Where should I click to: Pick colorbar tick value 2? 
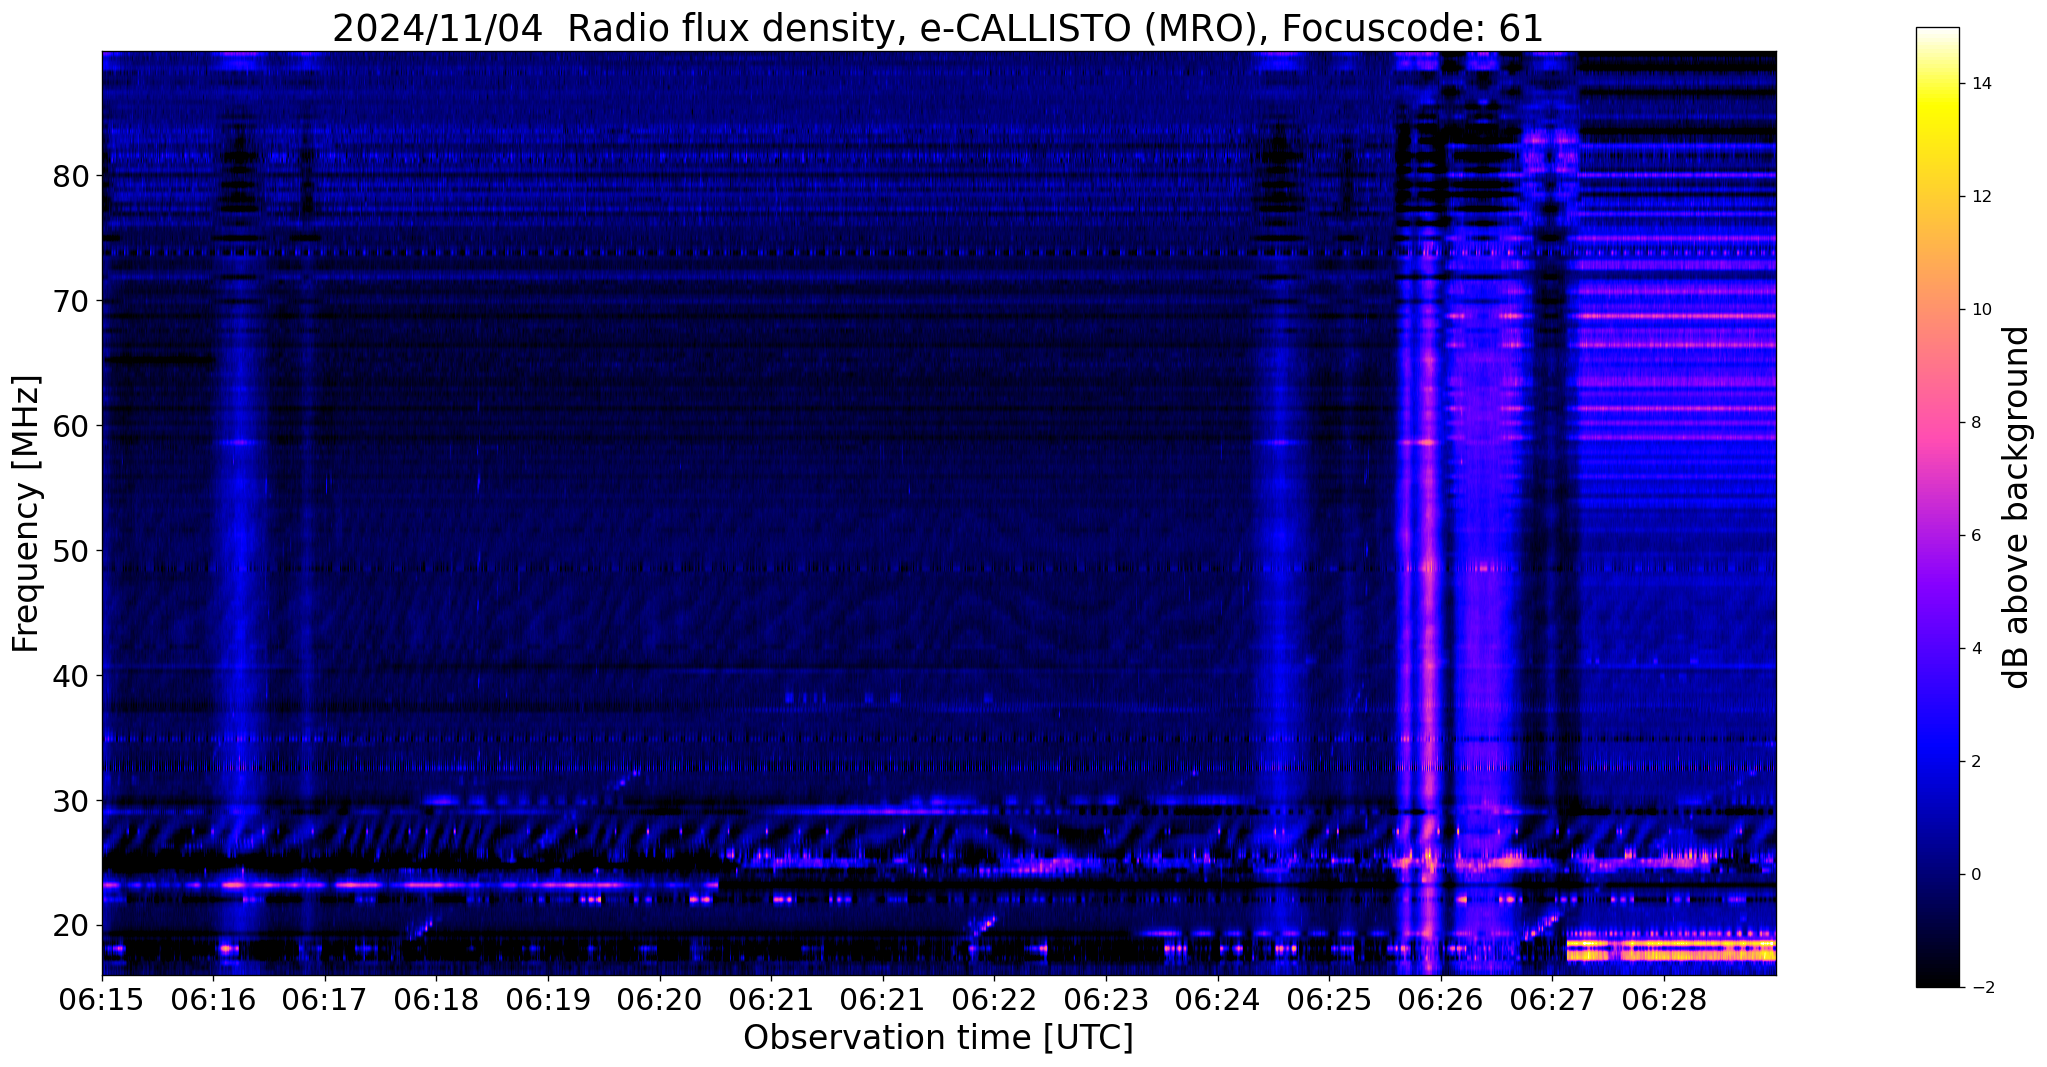pyautogui.click(x=1976, y=762)
